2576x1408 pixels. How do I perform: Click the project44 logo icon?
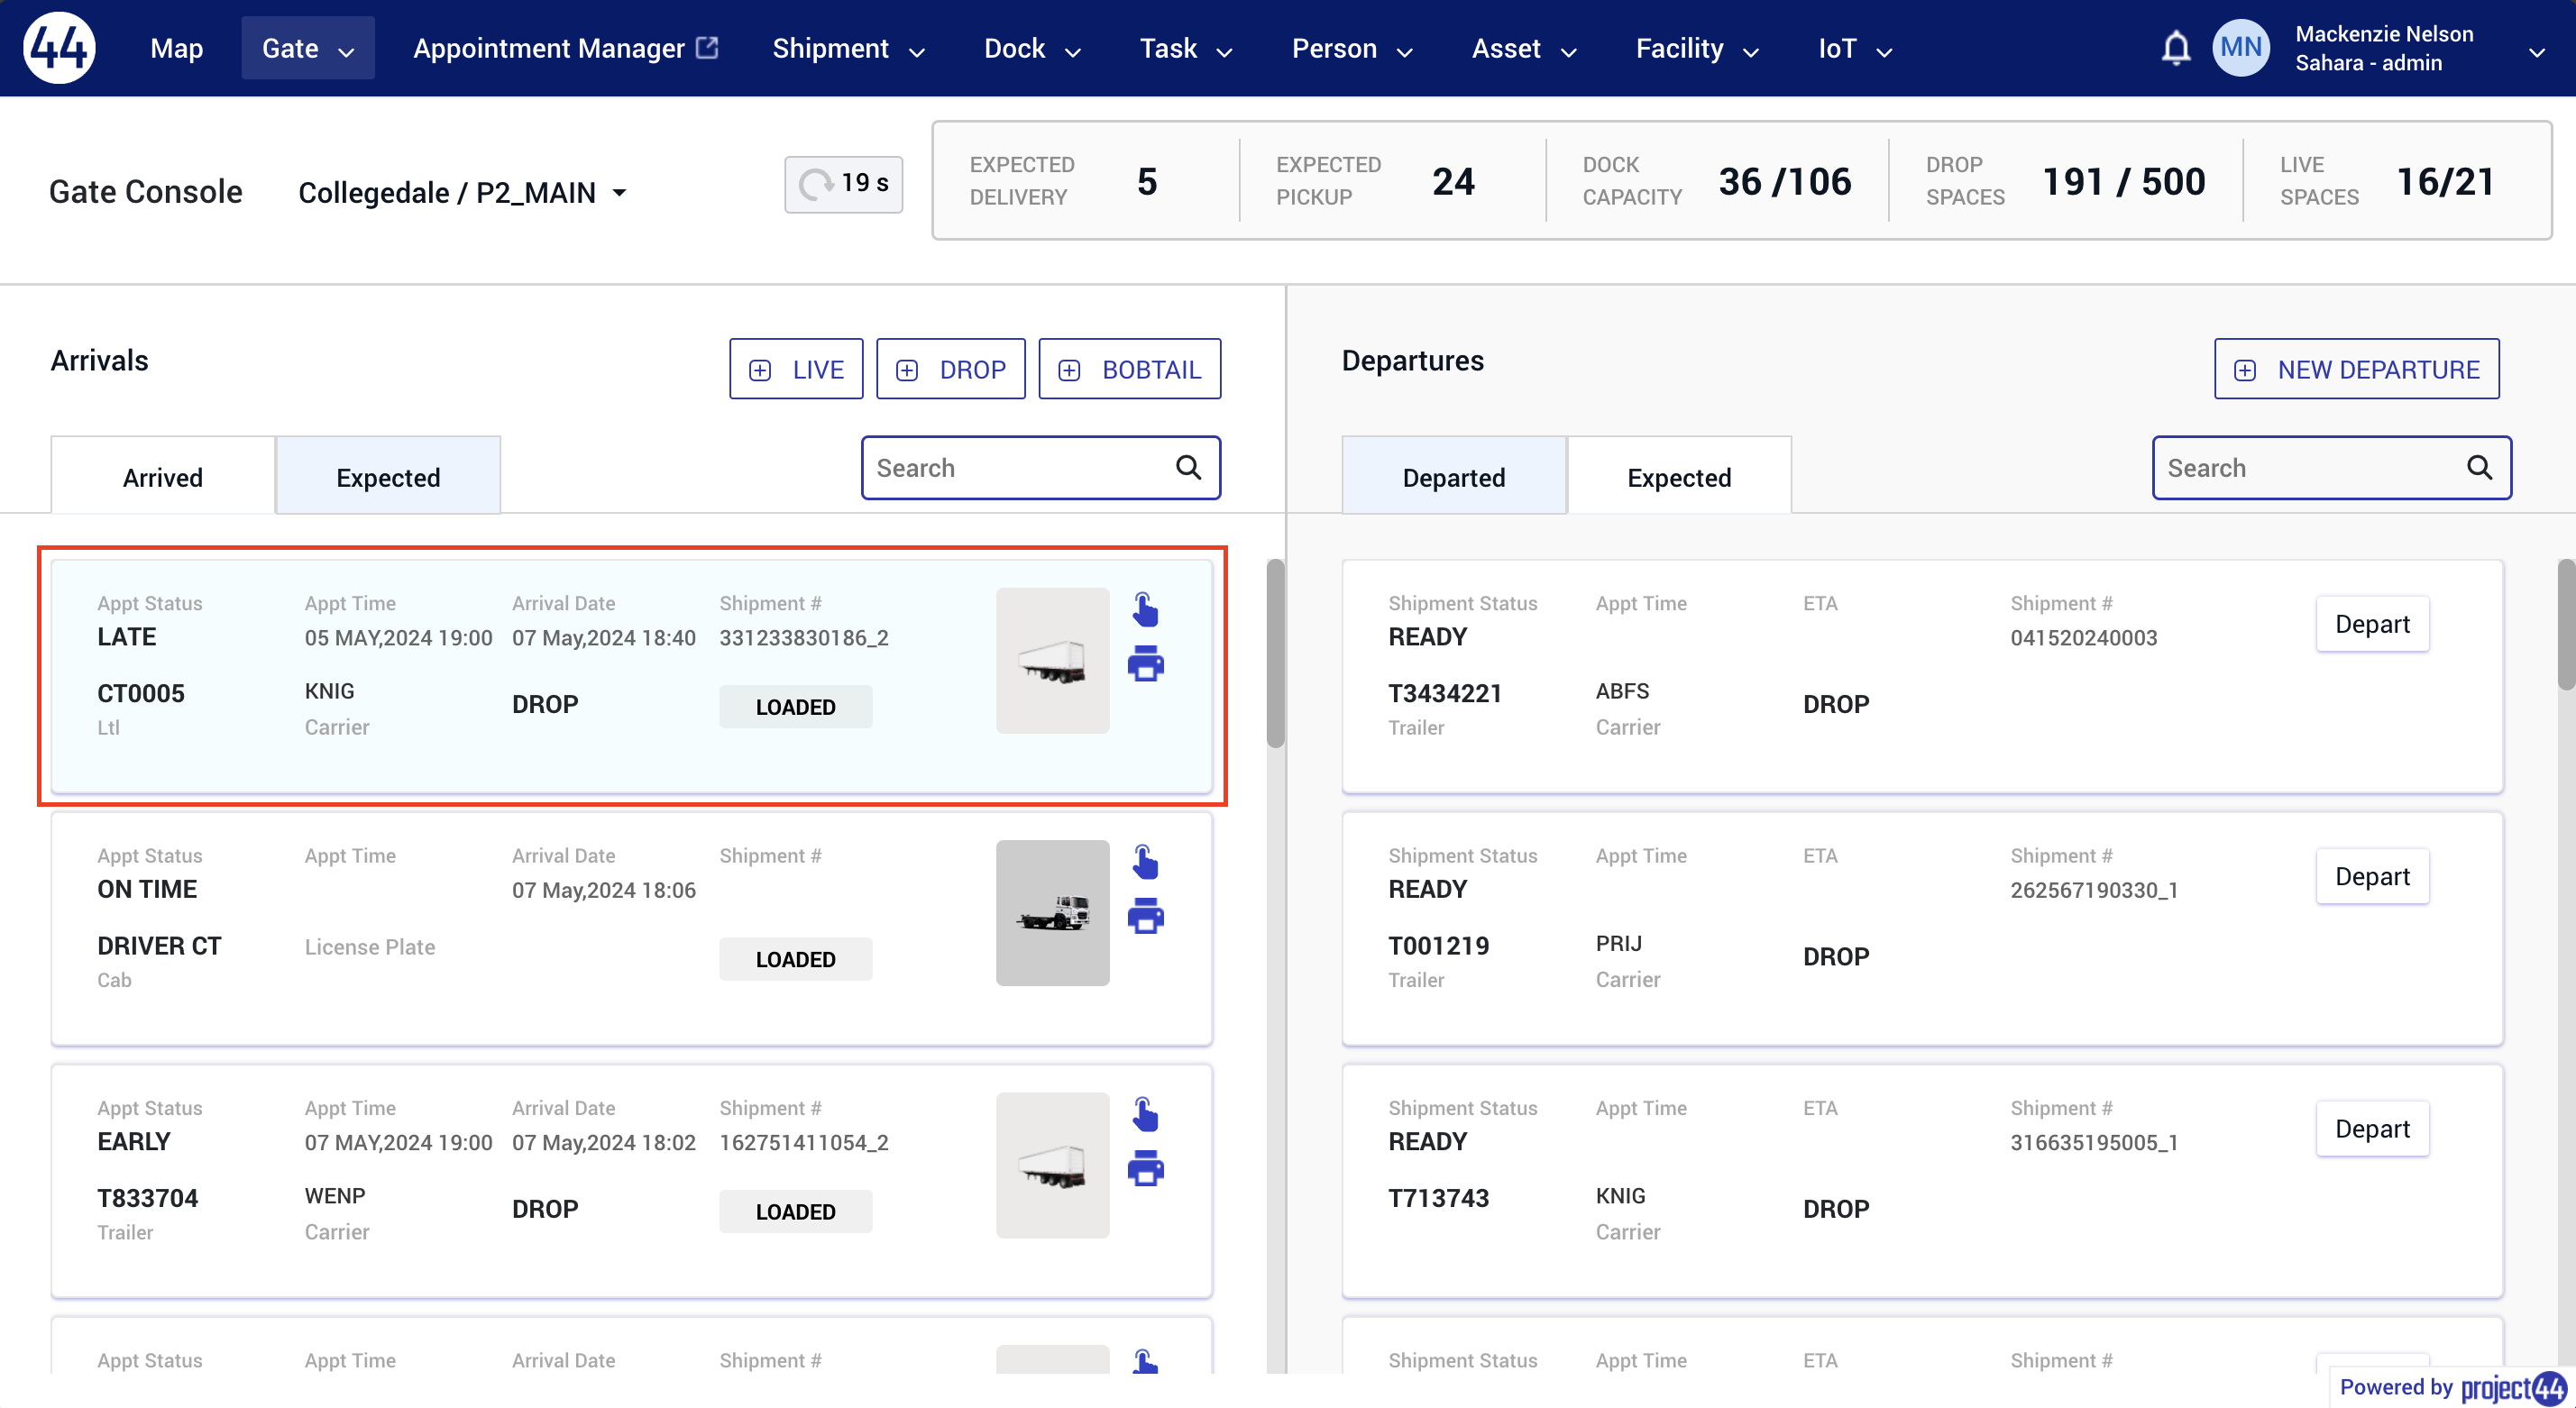(x=59, y=48)
